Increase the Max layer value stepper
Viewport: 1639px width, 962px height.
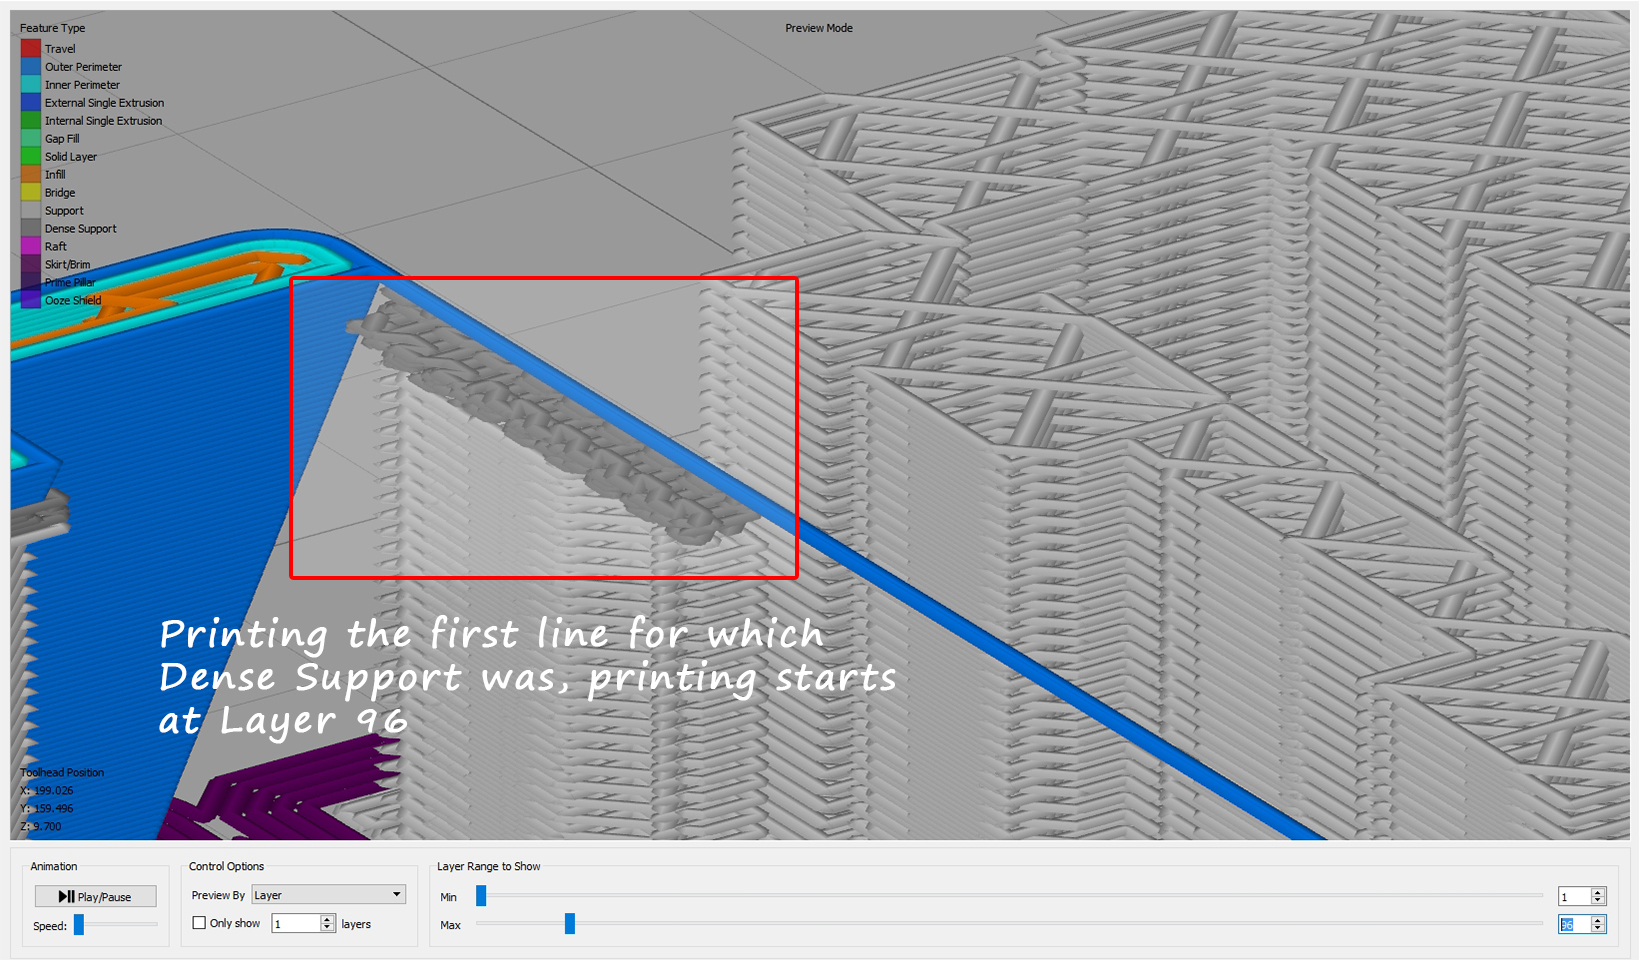click(1599, 919)
